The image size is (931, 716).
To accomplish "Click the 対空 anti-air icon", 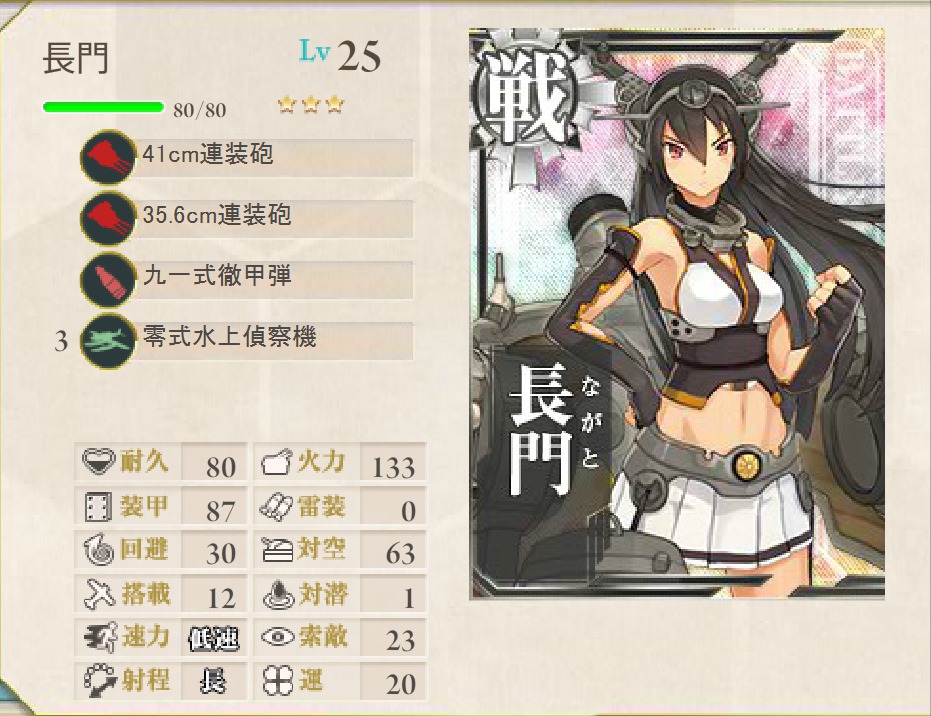I will click(277, 550).
